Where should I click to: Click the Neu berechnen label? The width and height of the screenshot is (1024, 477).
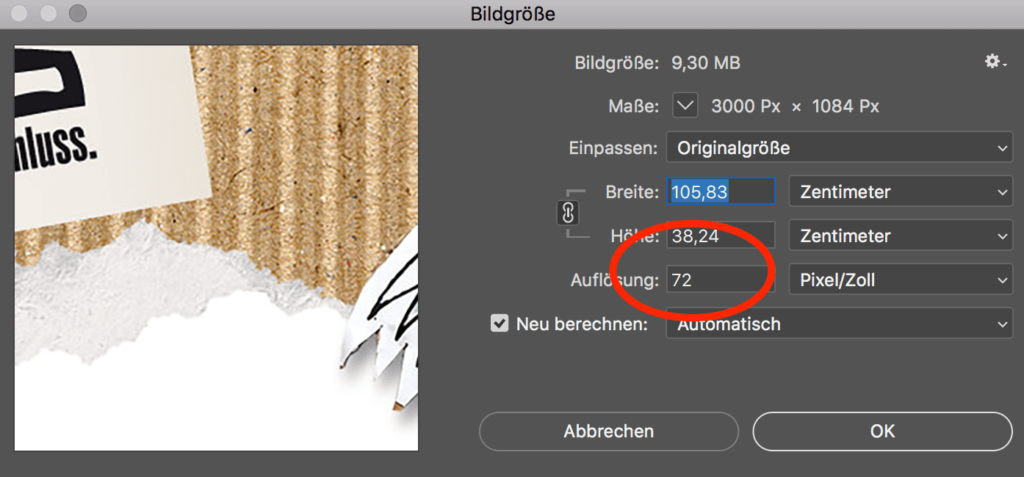(581, 324)
